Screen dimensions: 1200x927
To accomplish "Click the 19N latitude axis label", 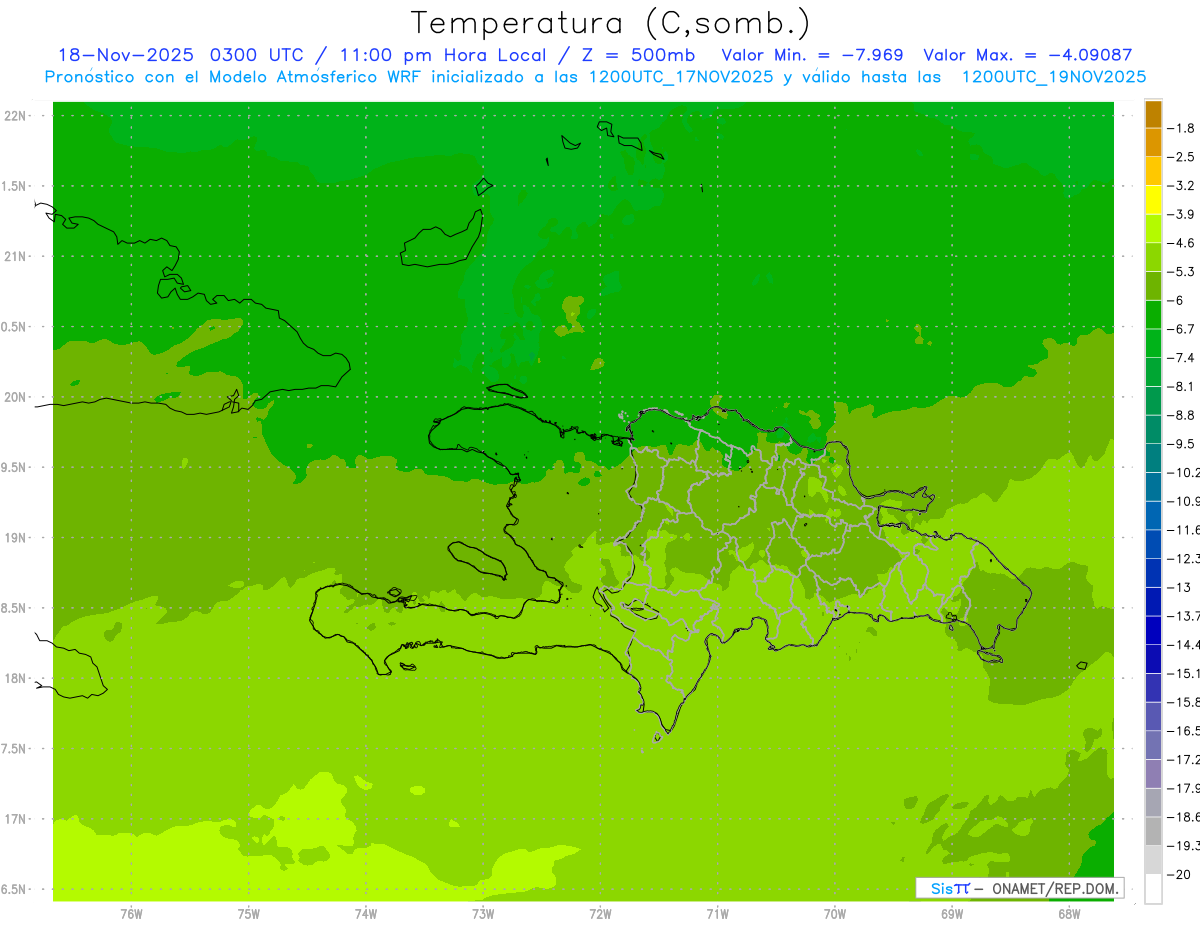I will coord(16,538).
